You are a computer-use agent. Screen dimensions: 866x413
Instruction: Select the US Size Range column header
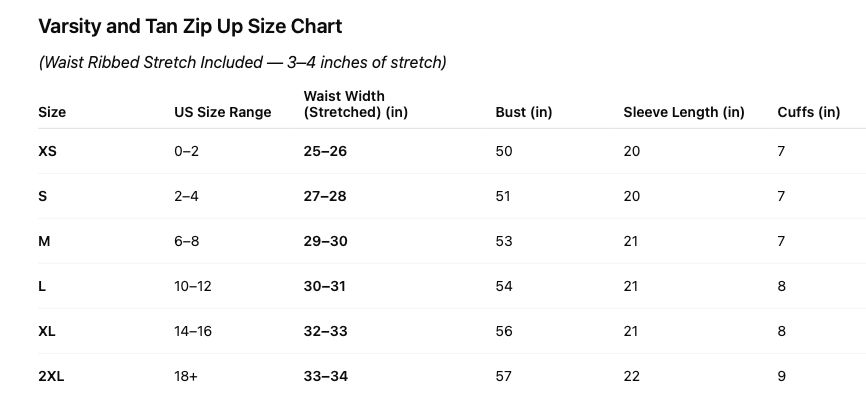pyautogui.click(x=222, y=112)
